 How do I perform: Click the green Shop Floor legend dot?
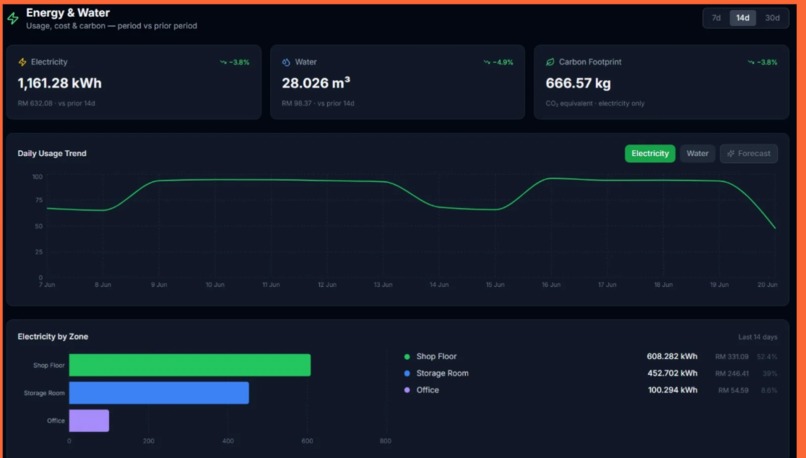[407, 357]
